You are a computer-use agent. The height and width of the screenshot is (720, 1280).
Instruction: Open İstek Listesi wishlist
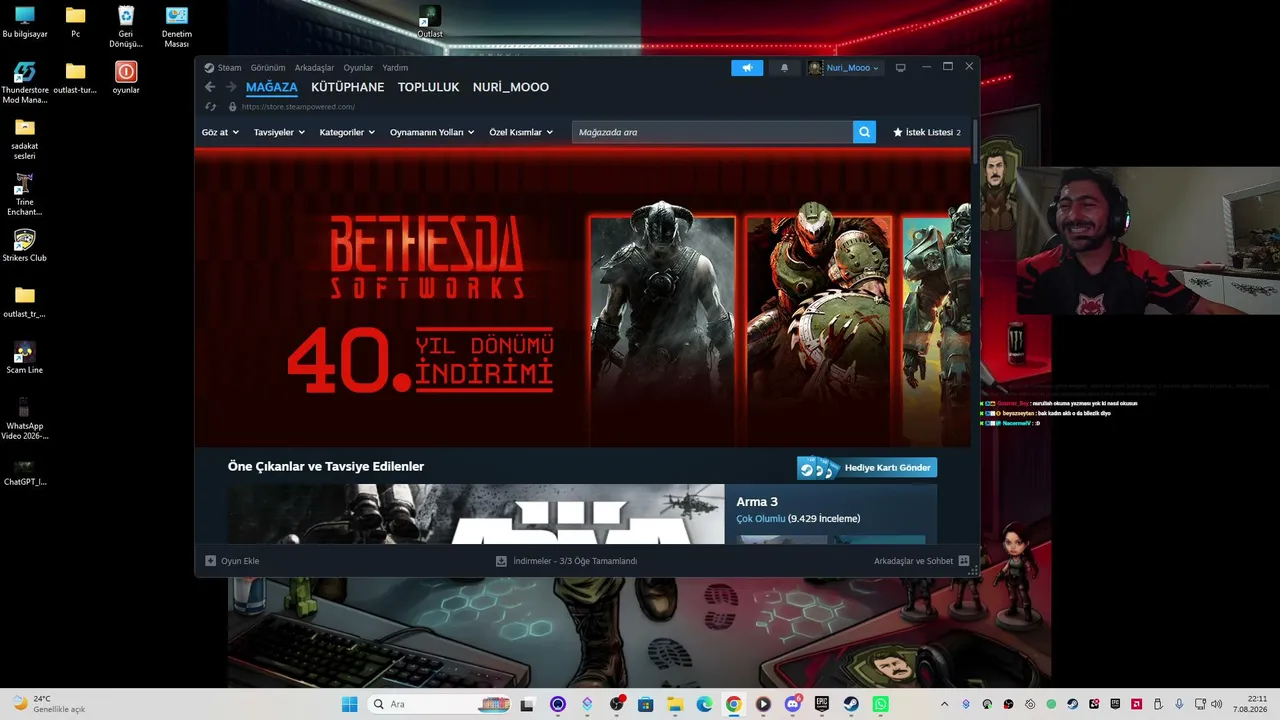(x=927, y=132)
